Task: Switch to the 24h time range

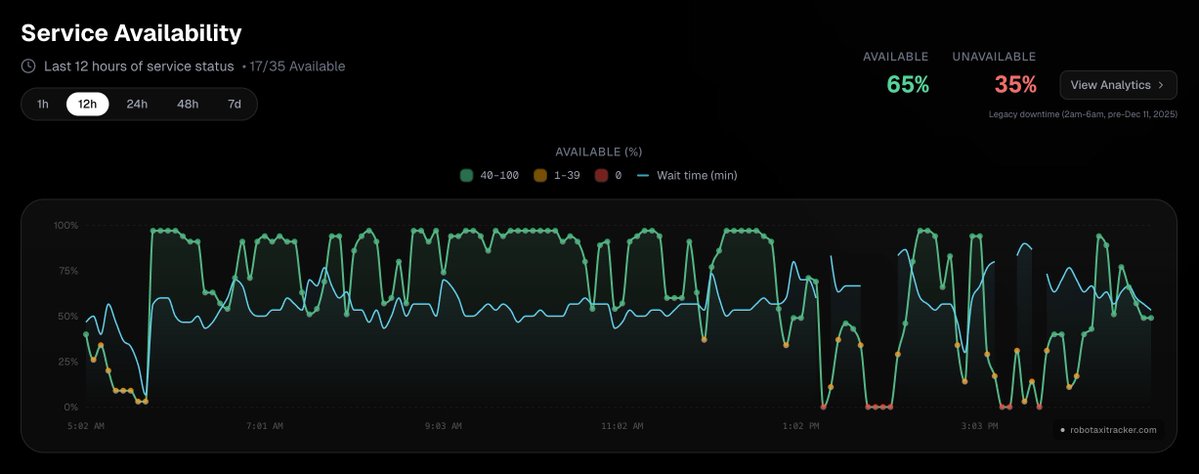Action: (137, 104)
